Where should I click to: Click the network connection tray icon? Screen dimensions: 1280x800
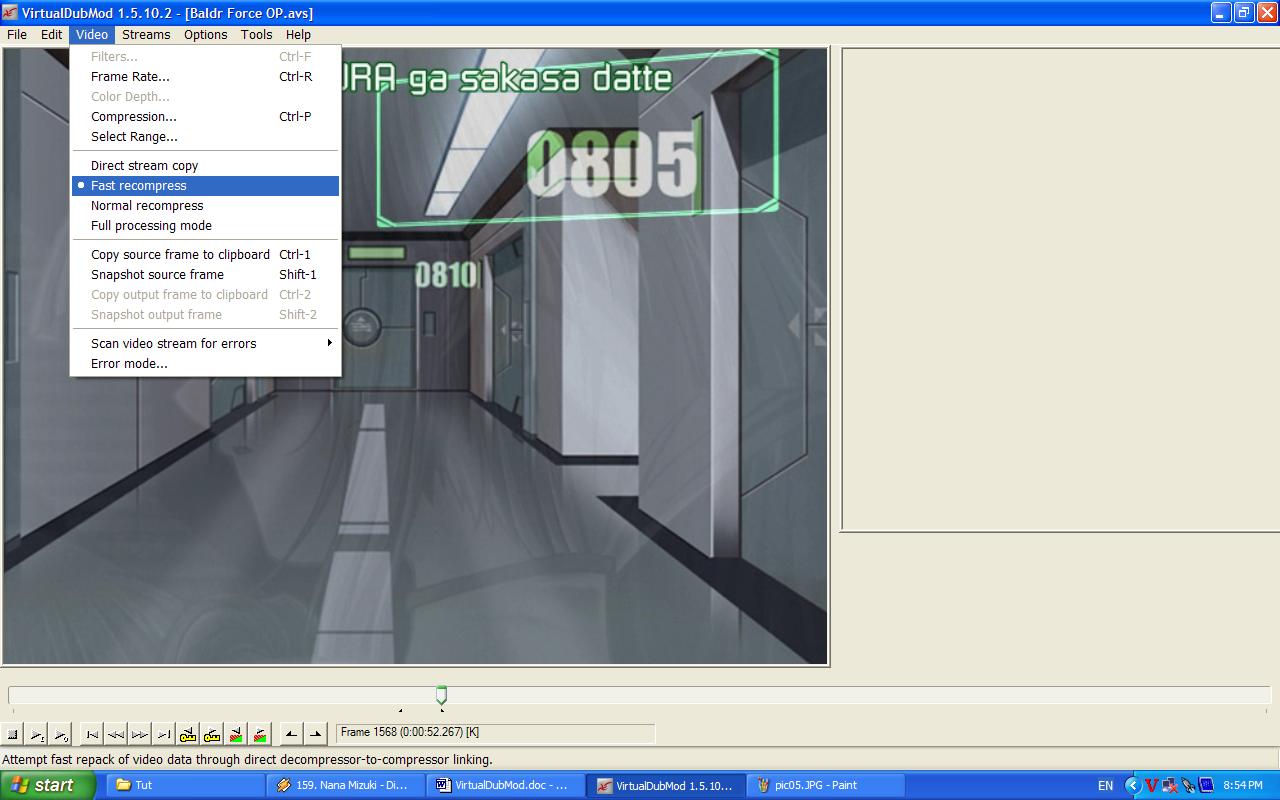coord(1170,785)
